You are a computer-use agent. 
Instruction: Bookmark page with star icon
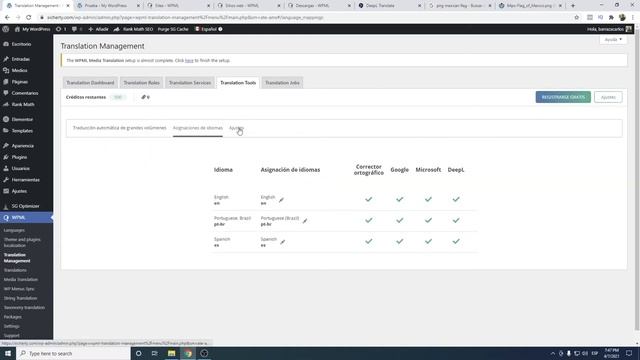click(577, 18)
